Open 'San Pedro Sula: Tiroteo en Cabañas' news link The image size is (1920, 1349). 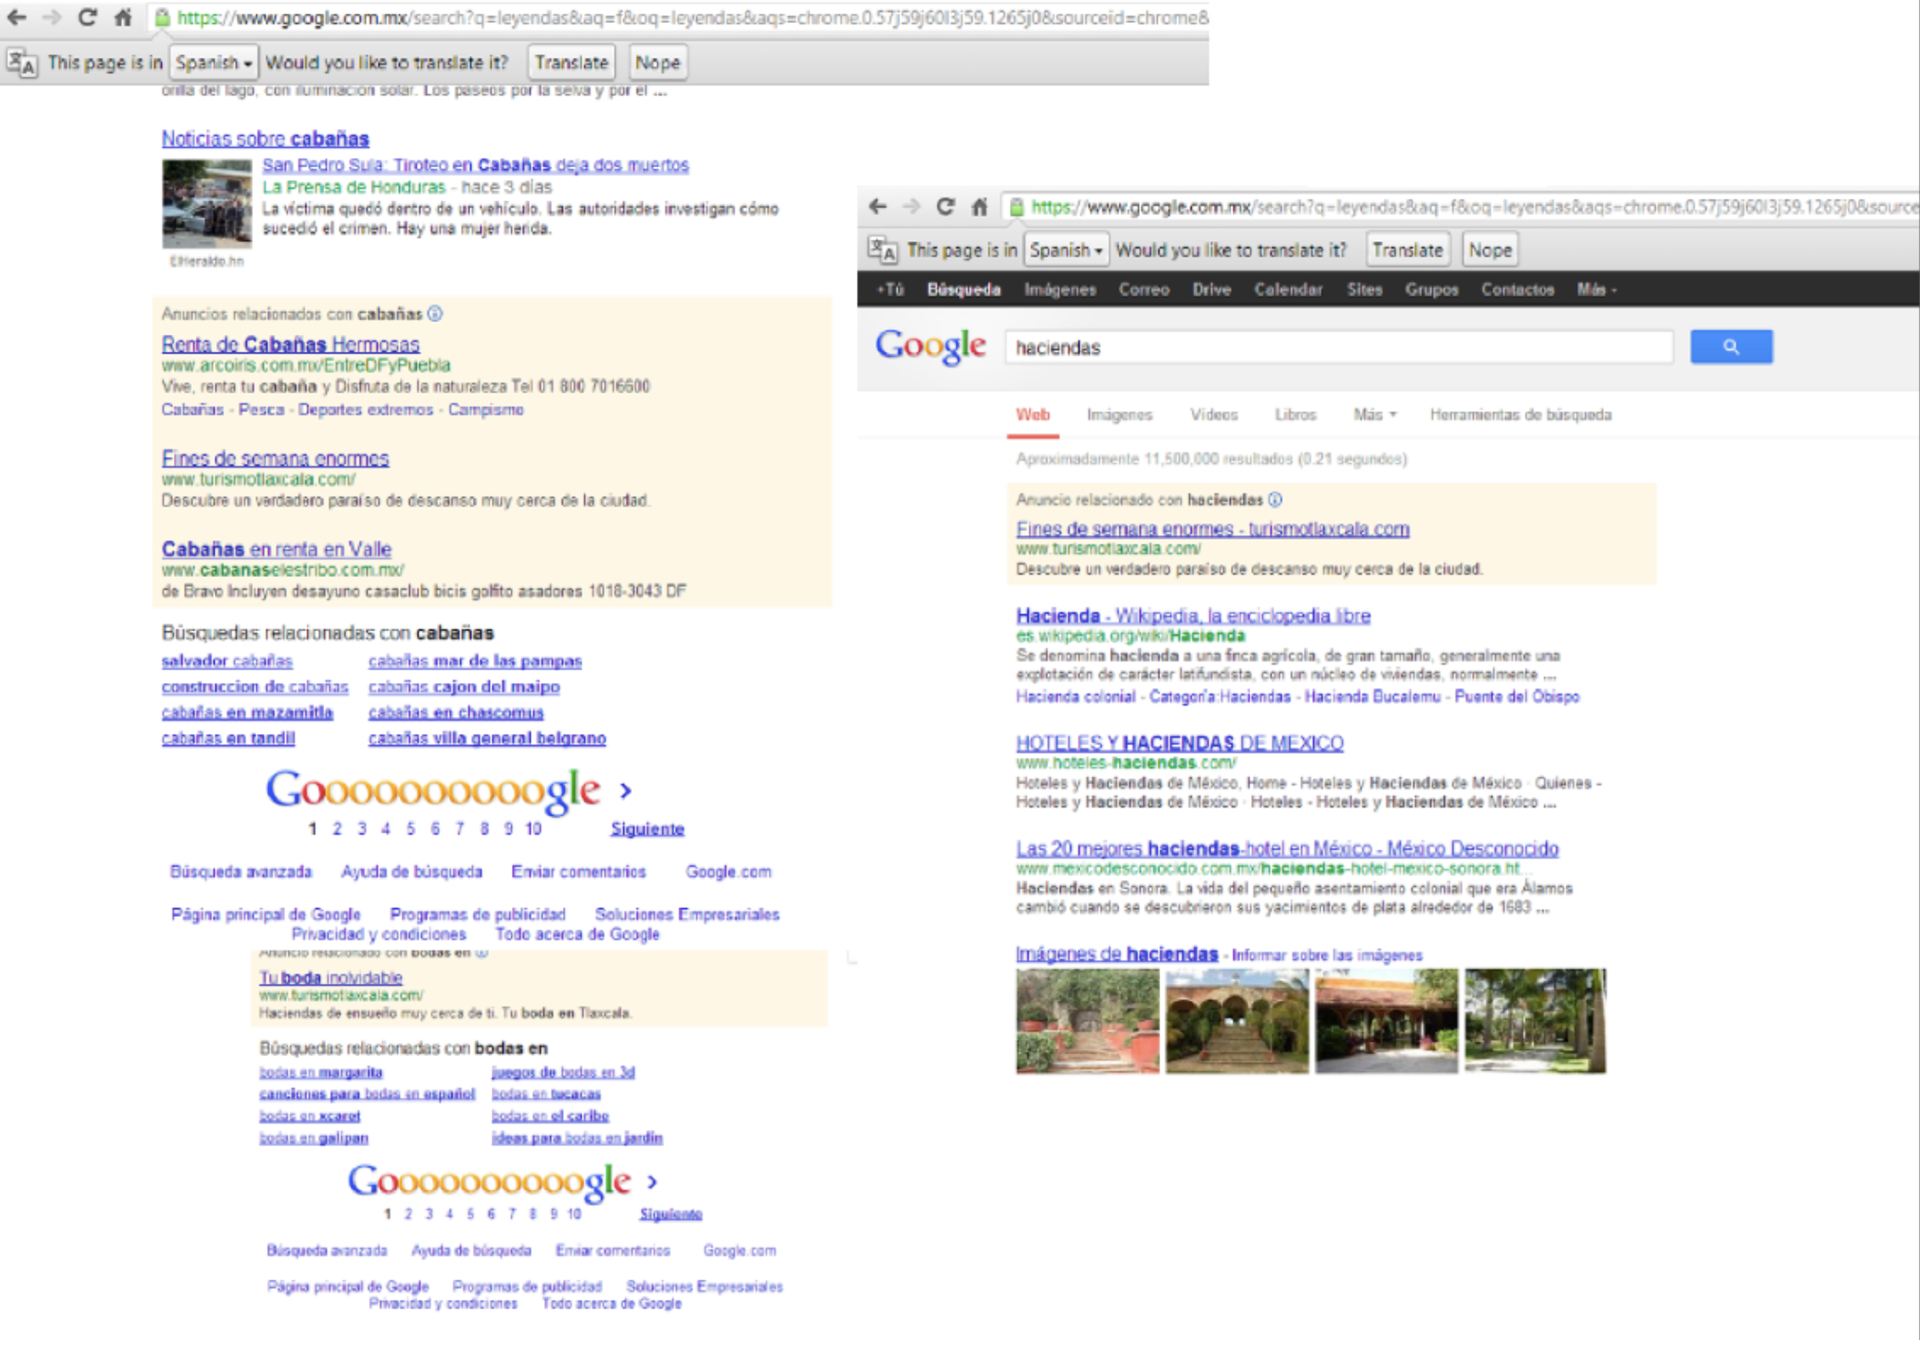point(475,164)
